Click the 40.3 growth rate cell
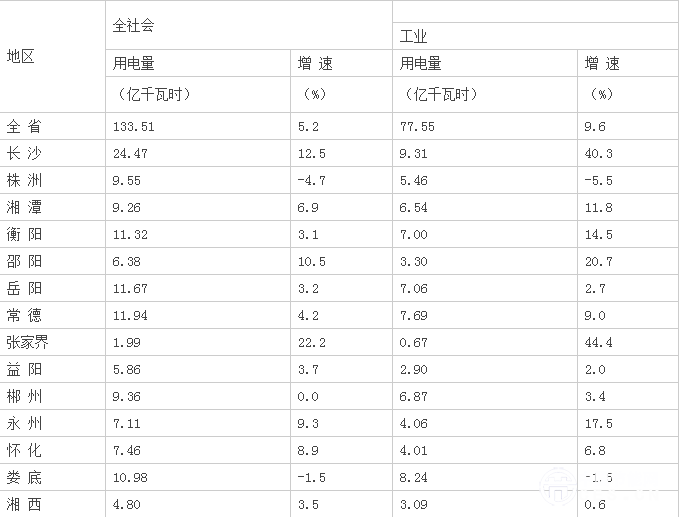Screen dimensions: 679x517 598,154
